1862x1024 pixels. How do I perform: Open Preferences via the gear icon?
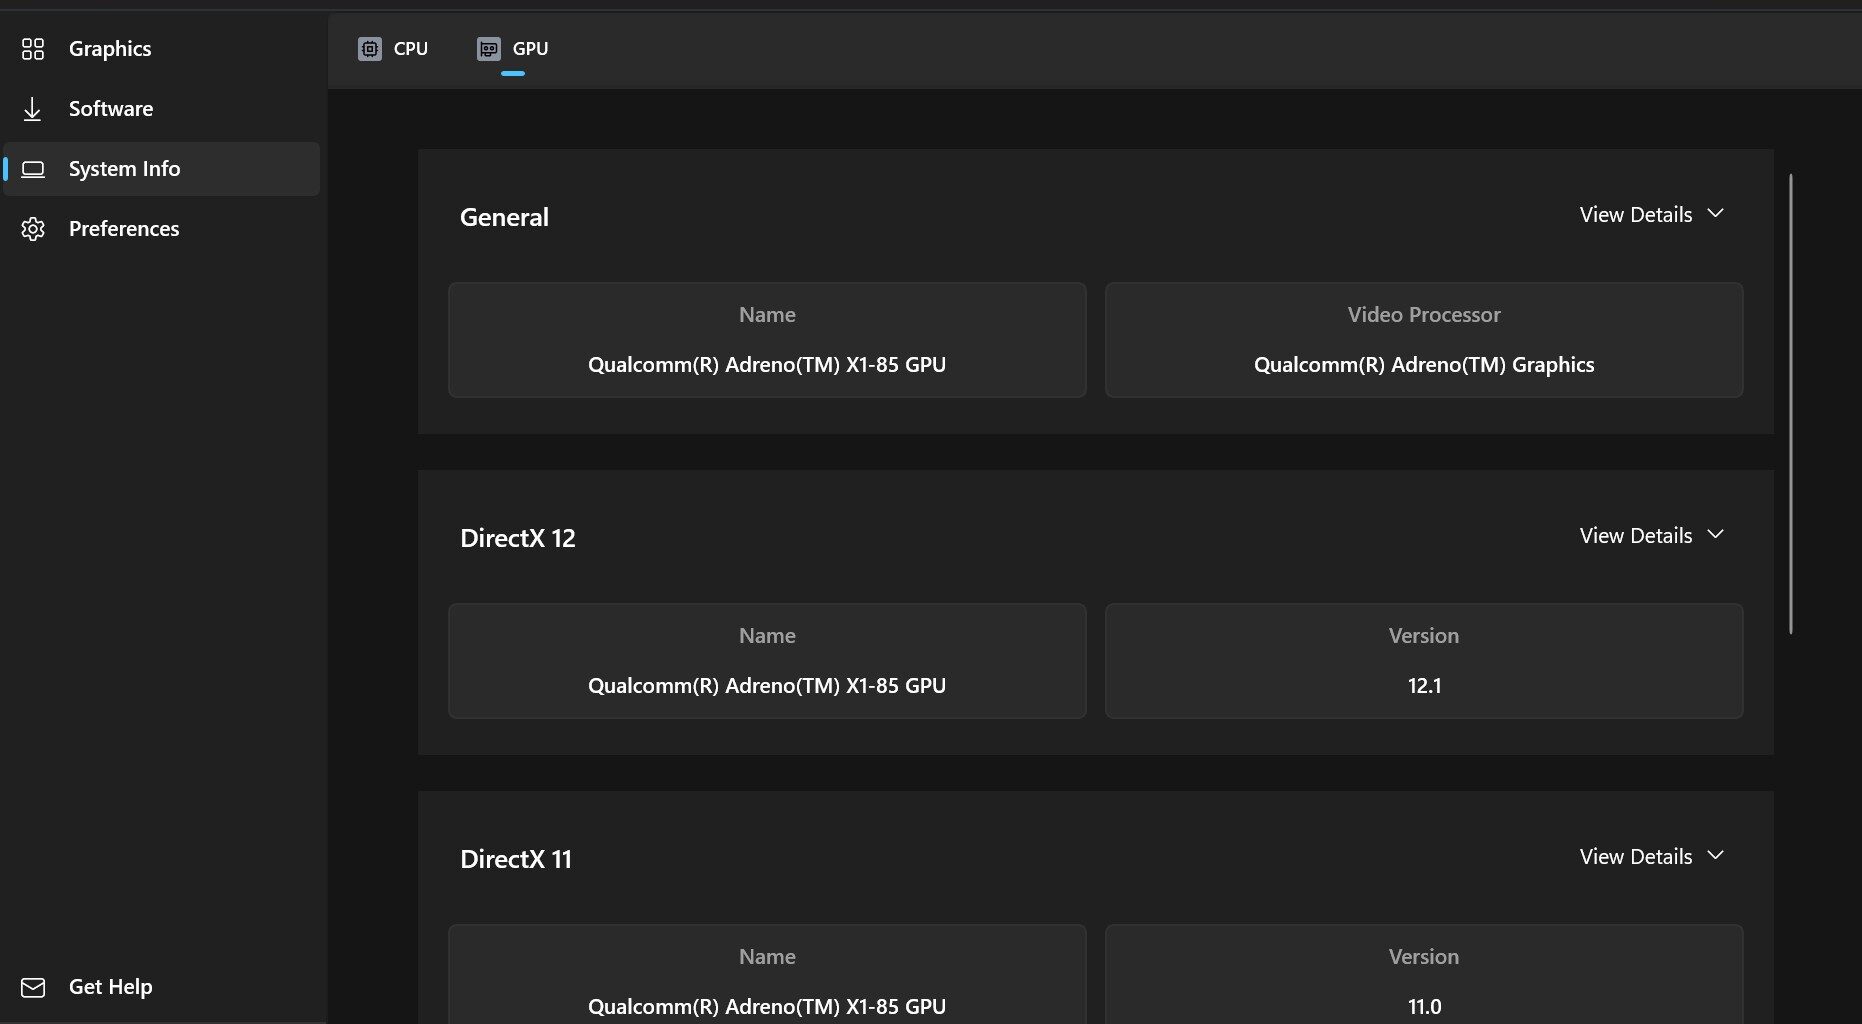[x=33, y=228]
